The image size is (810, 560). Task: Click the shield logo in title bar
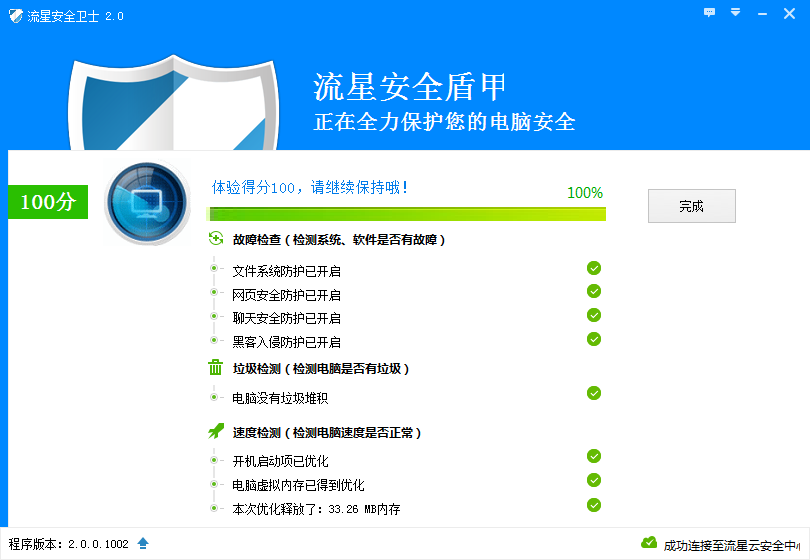16,16
